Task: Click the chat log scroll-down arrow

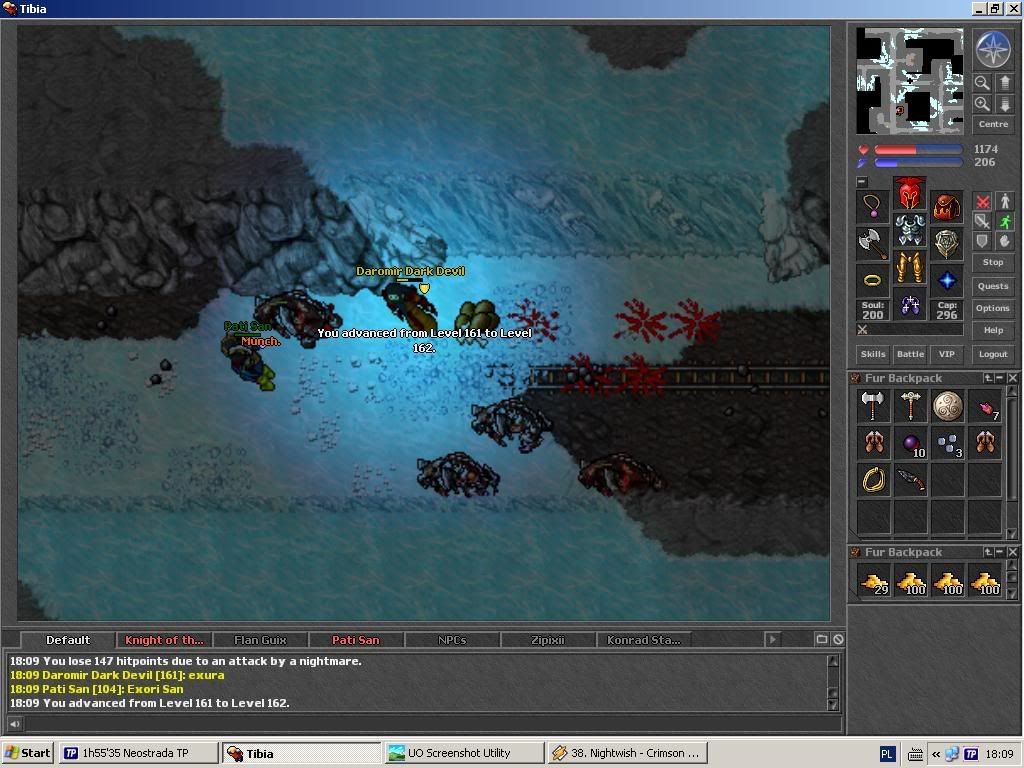Action: (833, 705)
